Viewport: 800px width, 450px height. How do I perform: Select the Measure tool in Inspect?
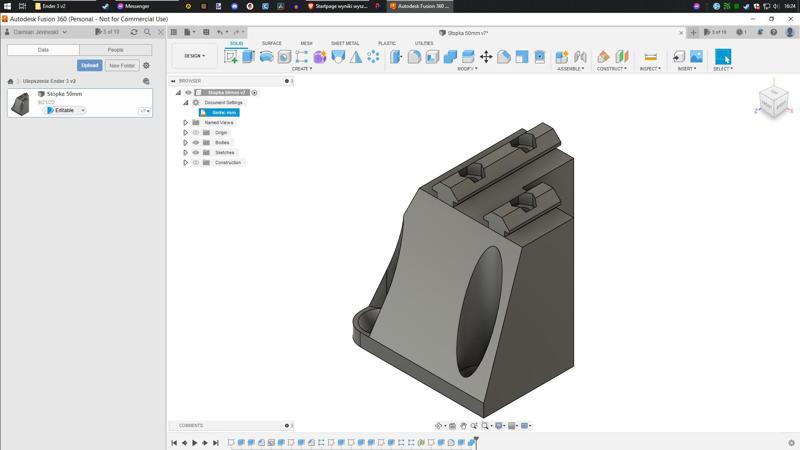(x=651, y=57)
